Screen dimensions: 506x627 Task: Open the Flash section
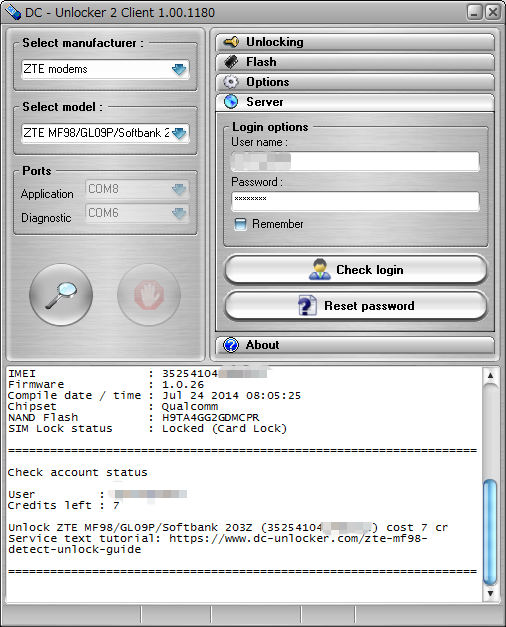355,62
